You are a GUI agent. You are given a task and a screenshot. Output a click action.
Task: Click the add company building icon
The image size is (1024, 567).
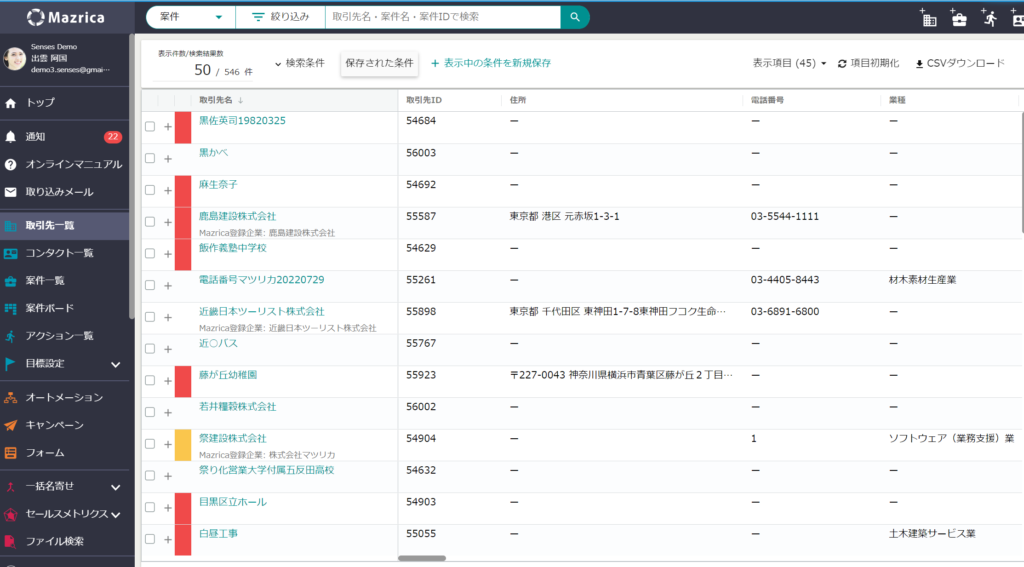click(928, 18)
